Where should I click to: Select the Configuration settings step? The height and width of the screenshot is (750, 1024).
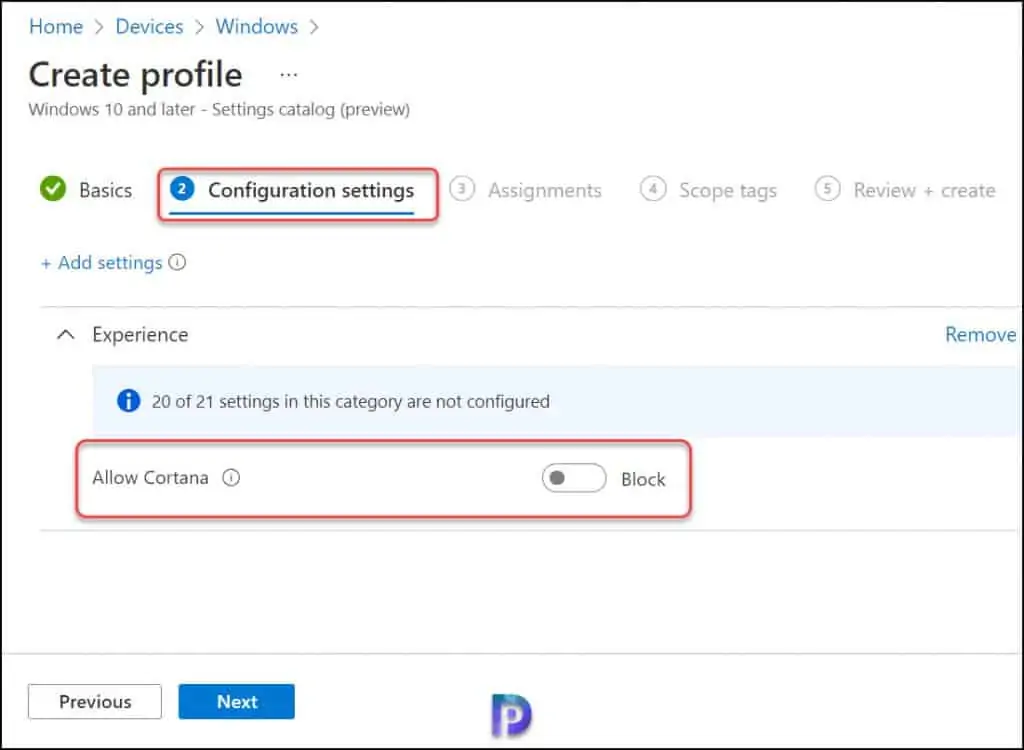[291, 191]
